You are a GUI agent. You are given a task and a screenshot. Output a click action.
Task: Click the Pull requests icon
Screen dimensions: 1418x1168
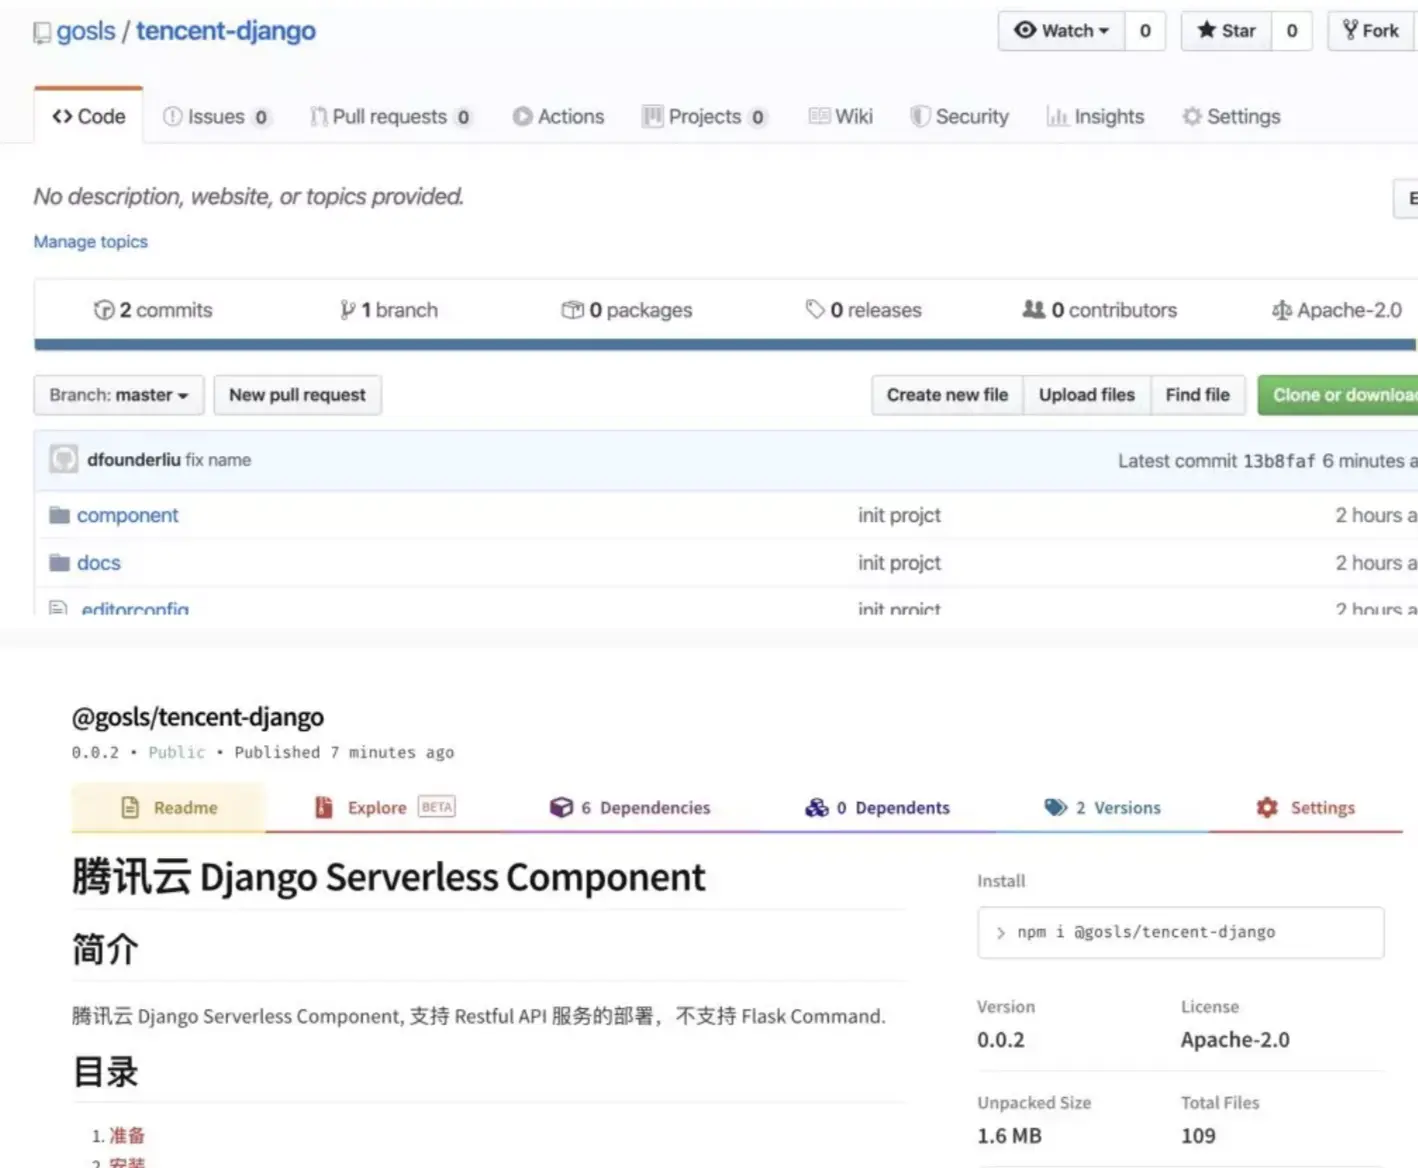319,117
